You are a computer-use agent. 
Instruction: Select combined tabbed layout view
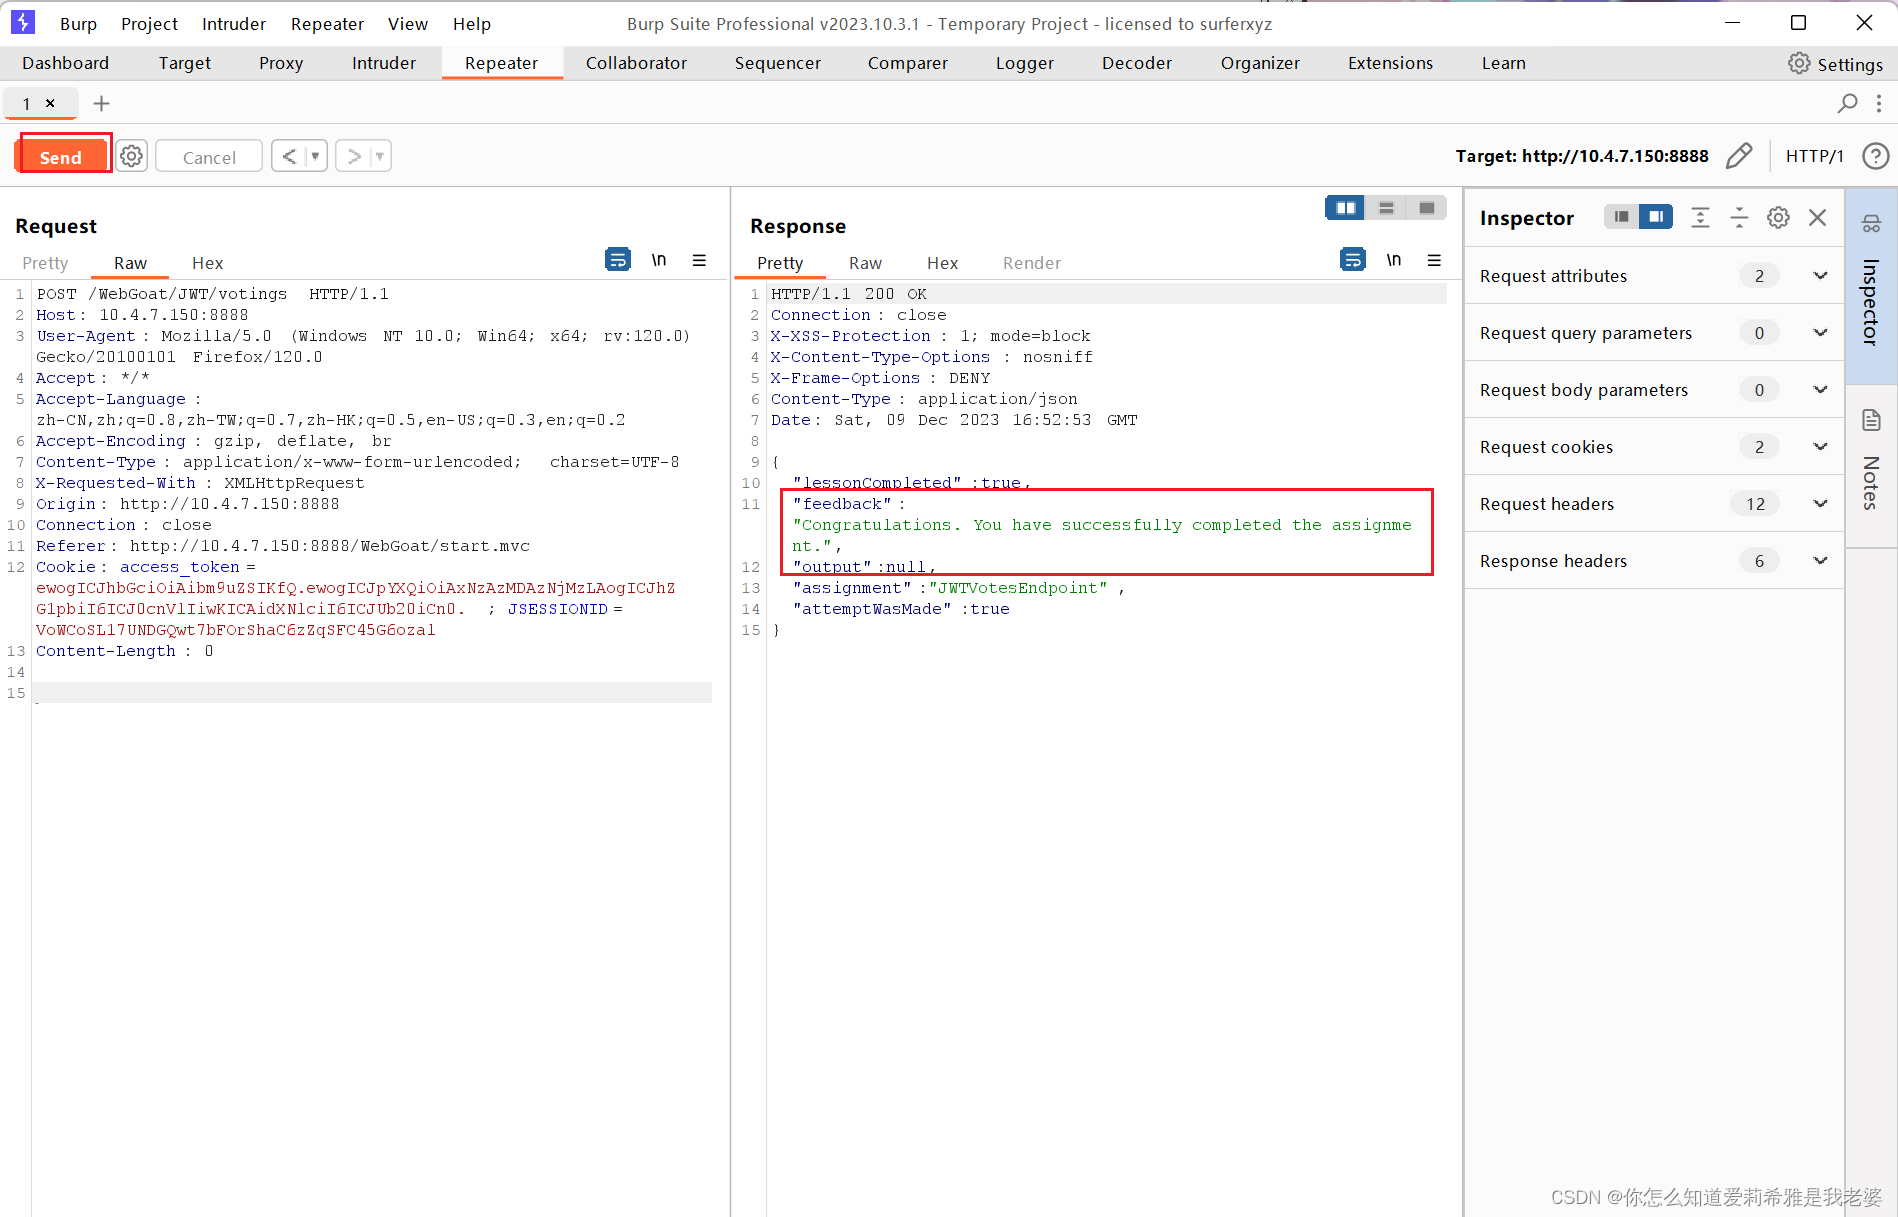click(x=1427, y=208)
